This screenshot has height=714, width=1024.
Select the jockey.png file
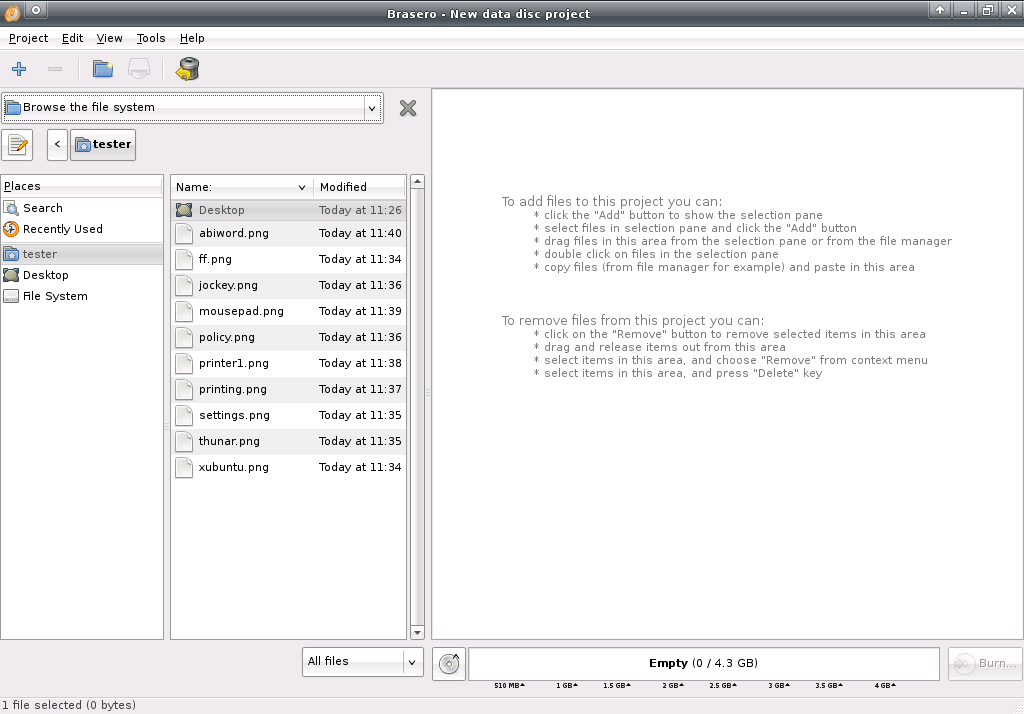tap(289, 285)
